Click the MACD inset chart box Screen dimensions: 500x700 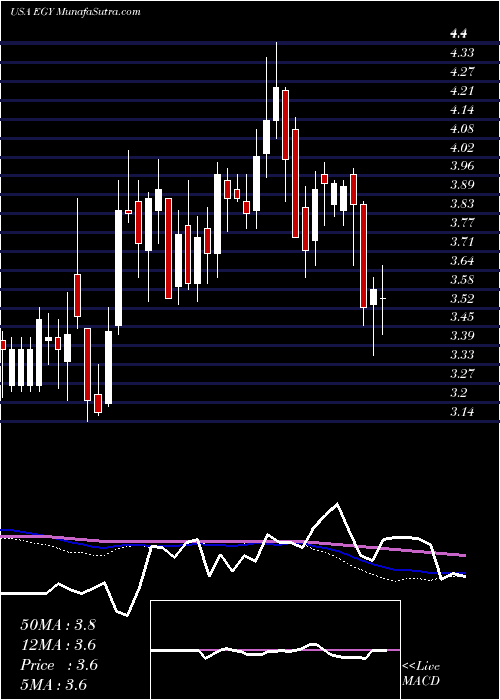pyautogui.click(x=275, y=650)
